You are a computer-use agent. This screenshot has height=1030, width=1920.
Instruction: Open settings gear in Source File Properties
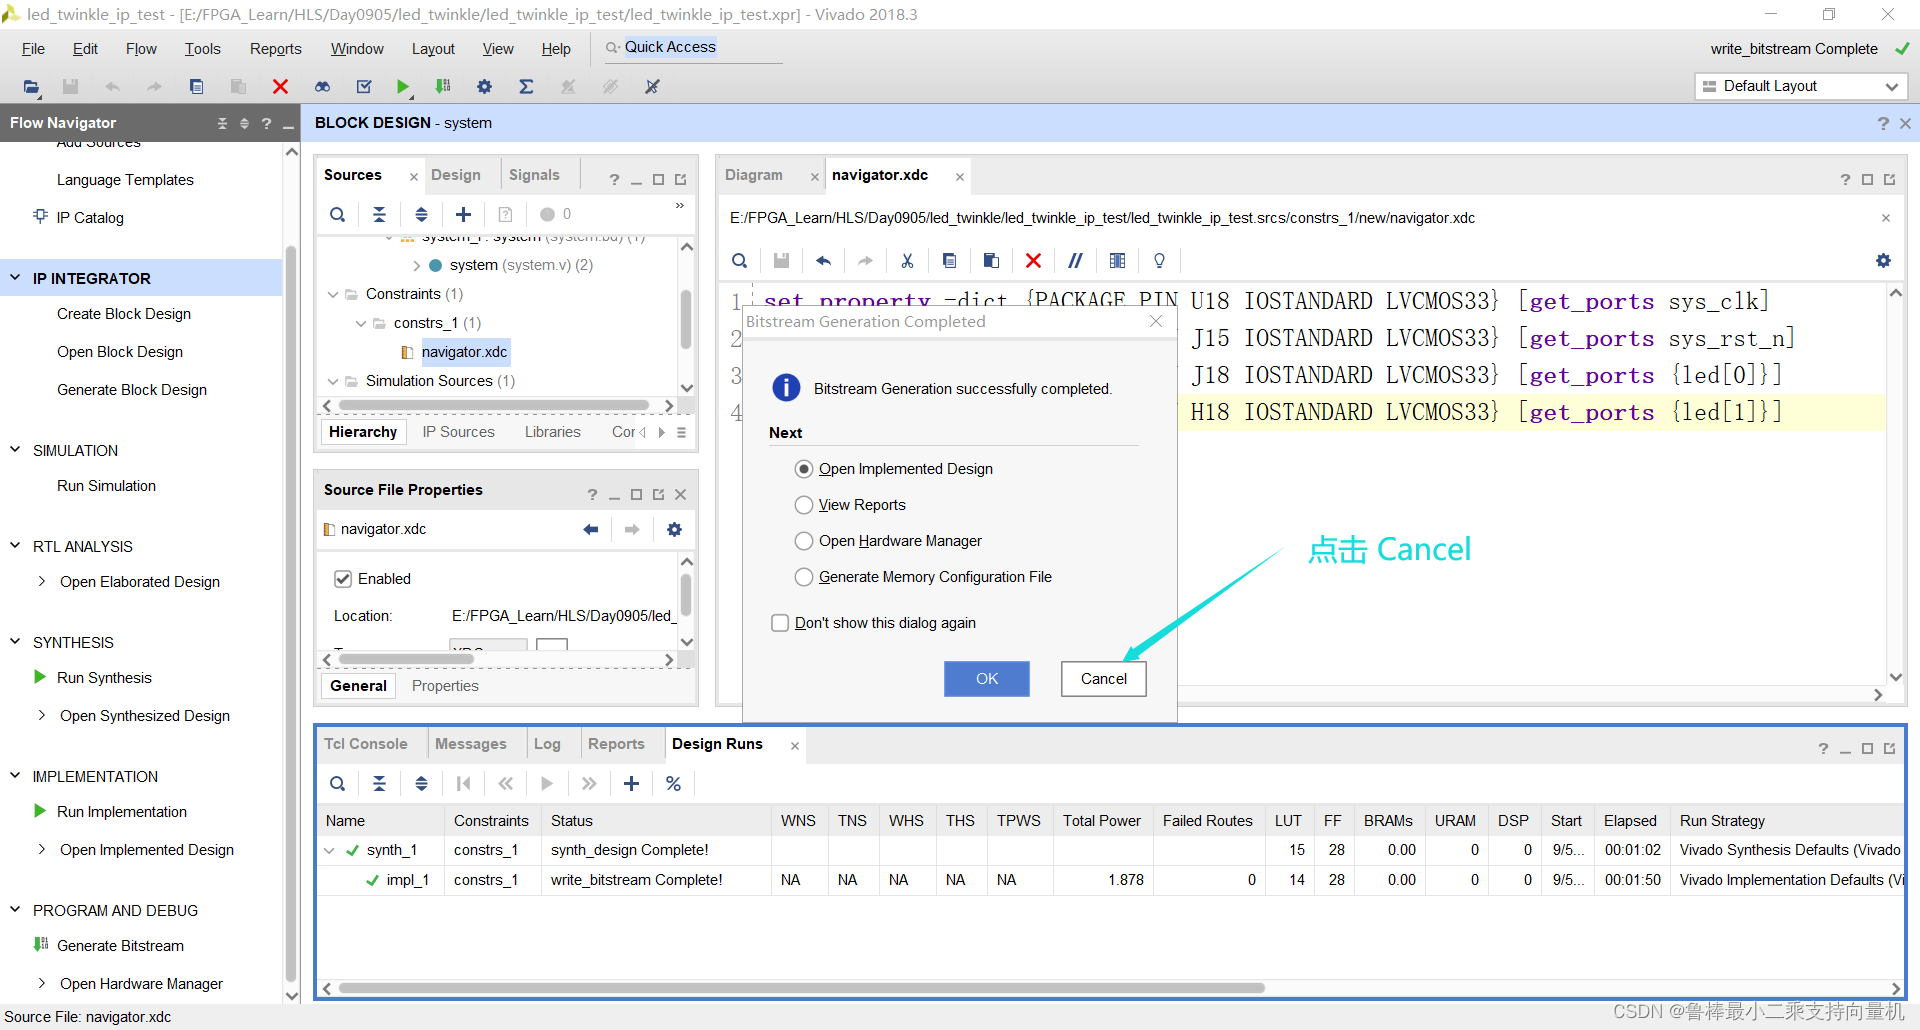pos(674,529)
